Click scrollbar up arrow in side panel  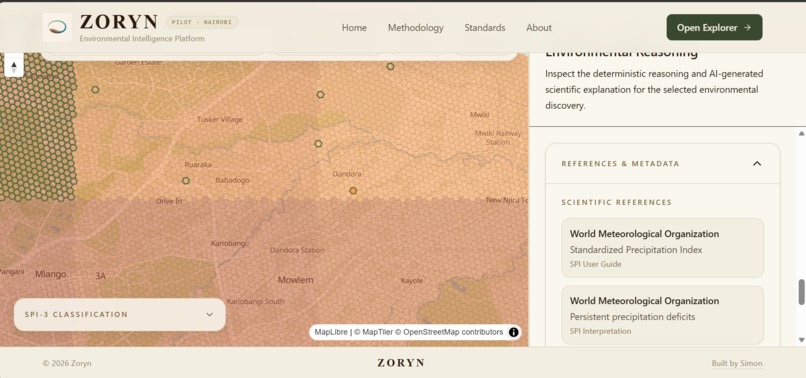801,133
